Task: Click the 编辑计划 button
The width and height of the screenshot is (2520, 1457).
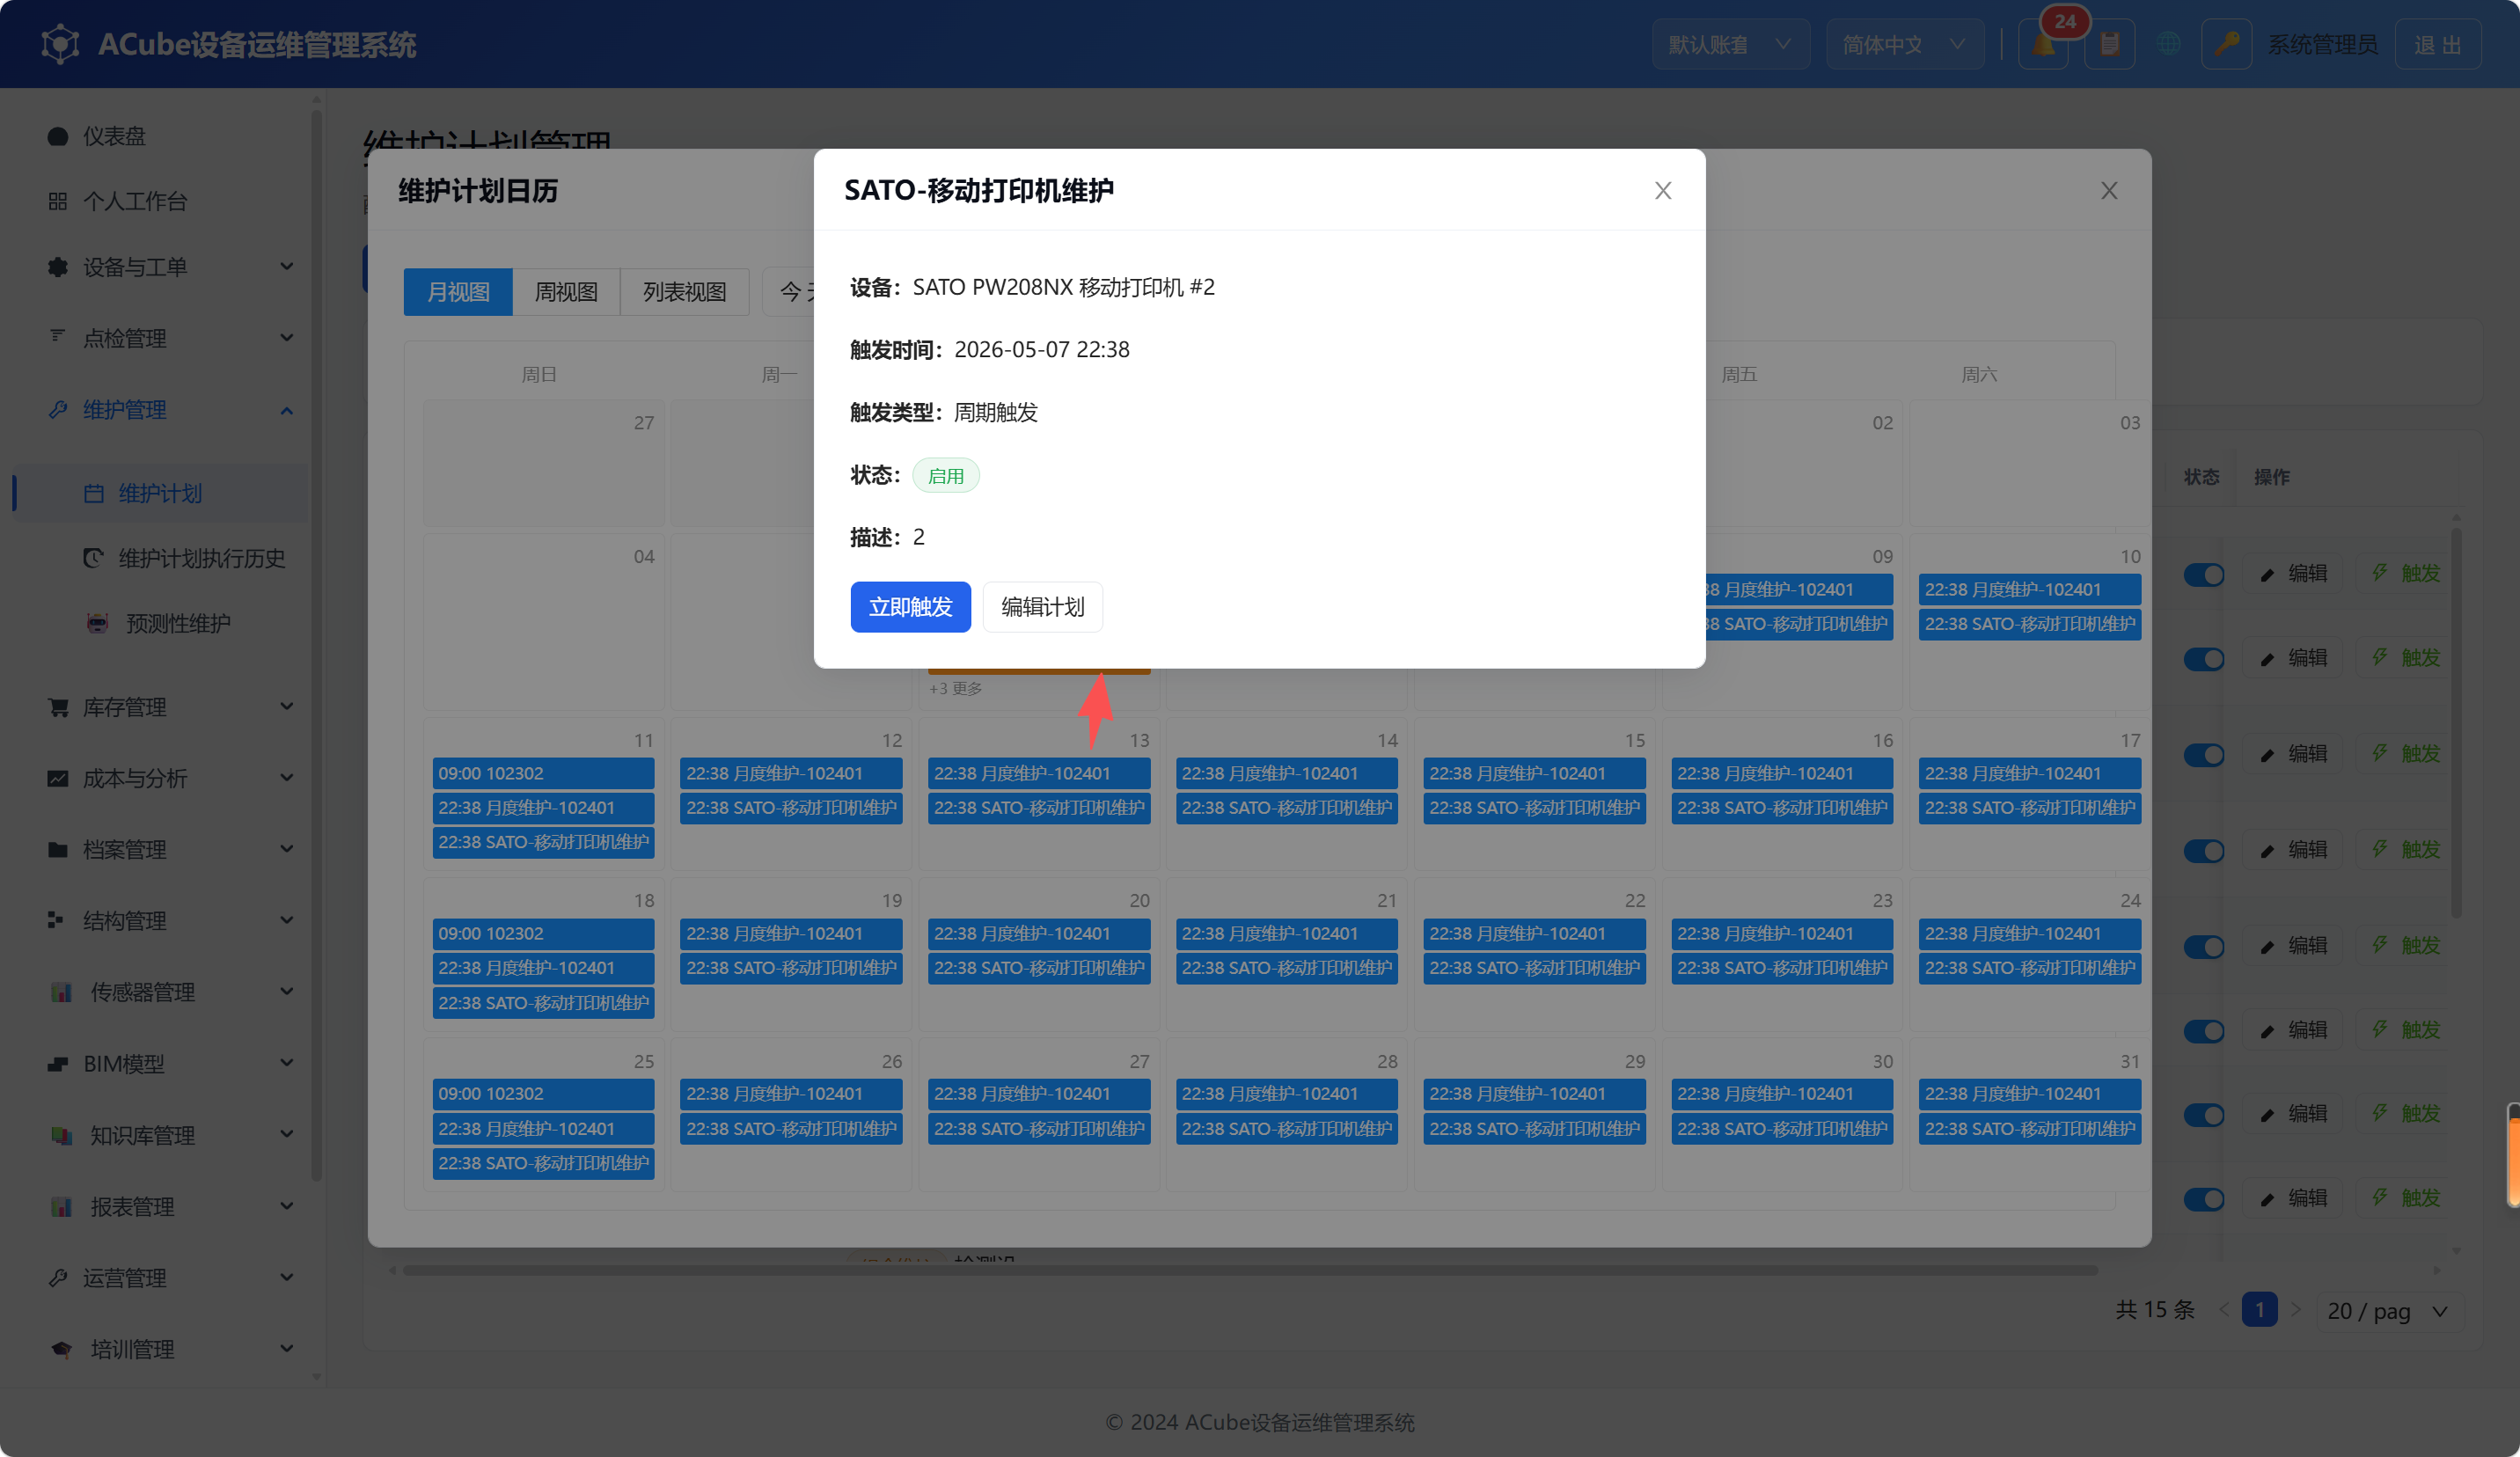Action: (1042, 607)
